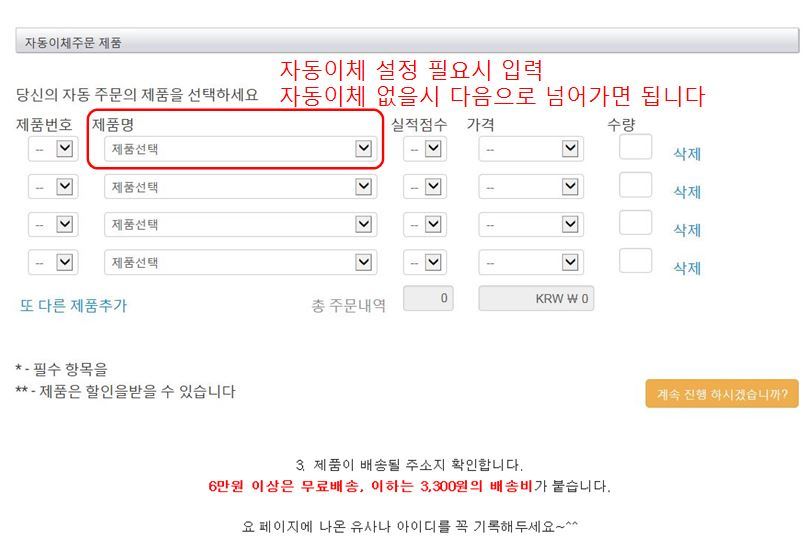Click 삭제 link in first row
The image size is (808, 560).
687,154
